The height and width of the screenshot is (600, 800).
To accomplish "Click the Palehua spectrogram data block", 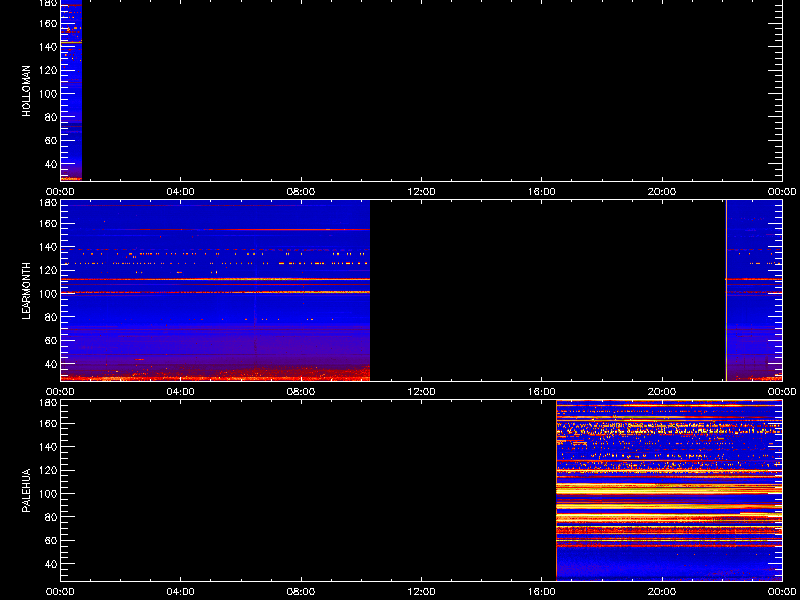I will tap(669, 490).
